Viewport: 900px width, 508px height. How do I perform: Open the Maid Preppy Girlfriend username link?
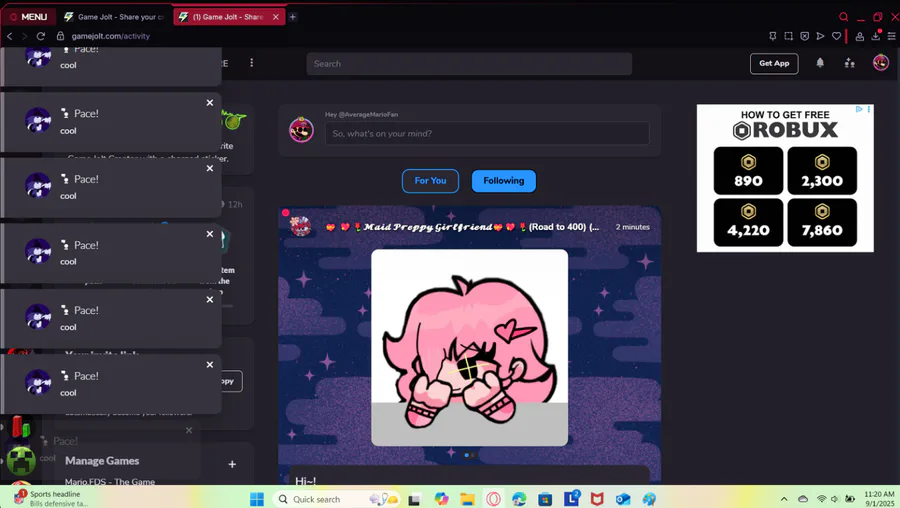pos(461,227)
